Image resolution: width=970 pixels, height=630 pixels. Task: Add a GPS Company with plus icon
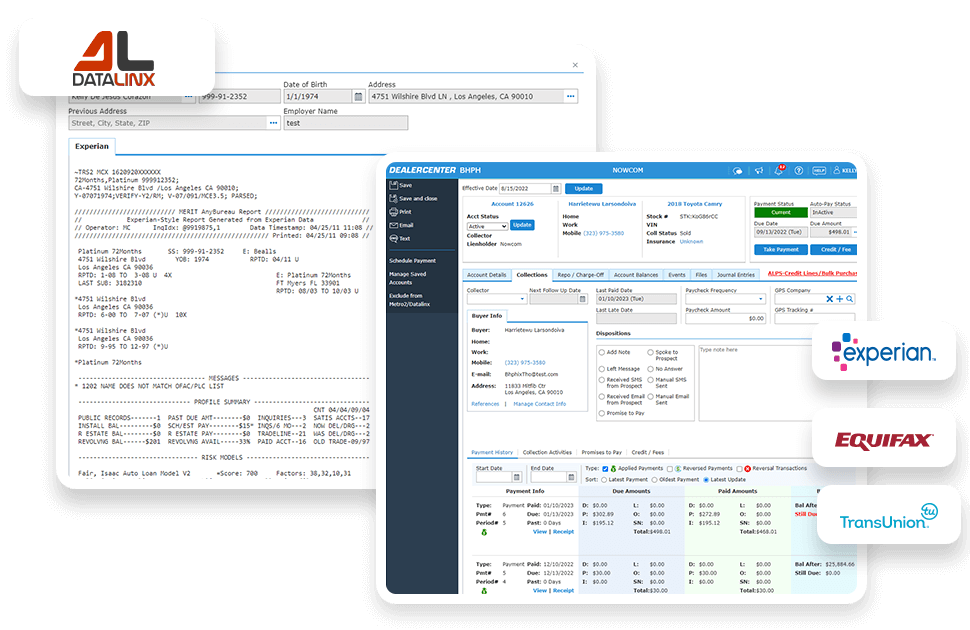coord(839,299)
